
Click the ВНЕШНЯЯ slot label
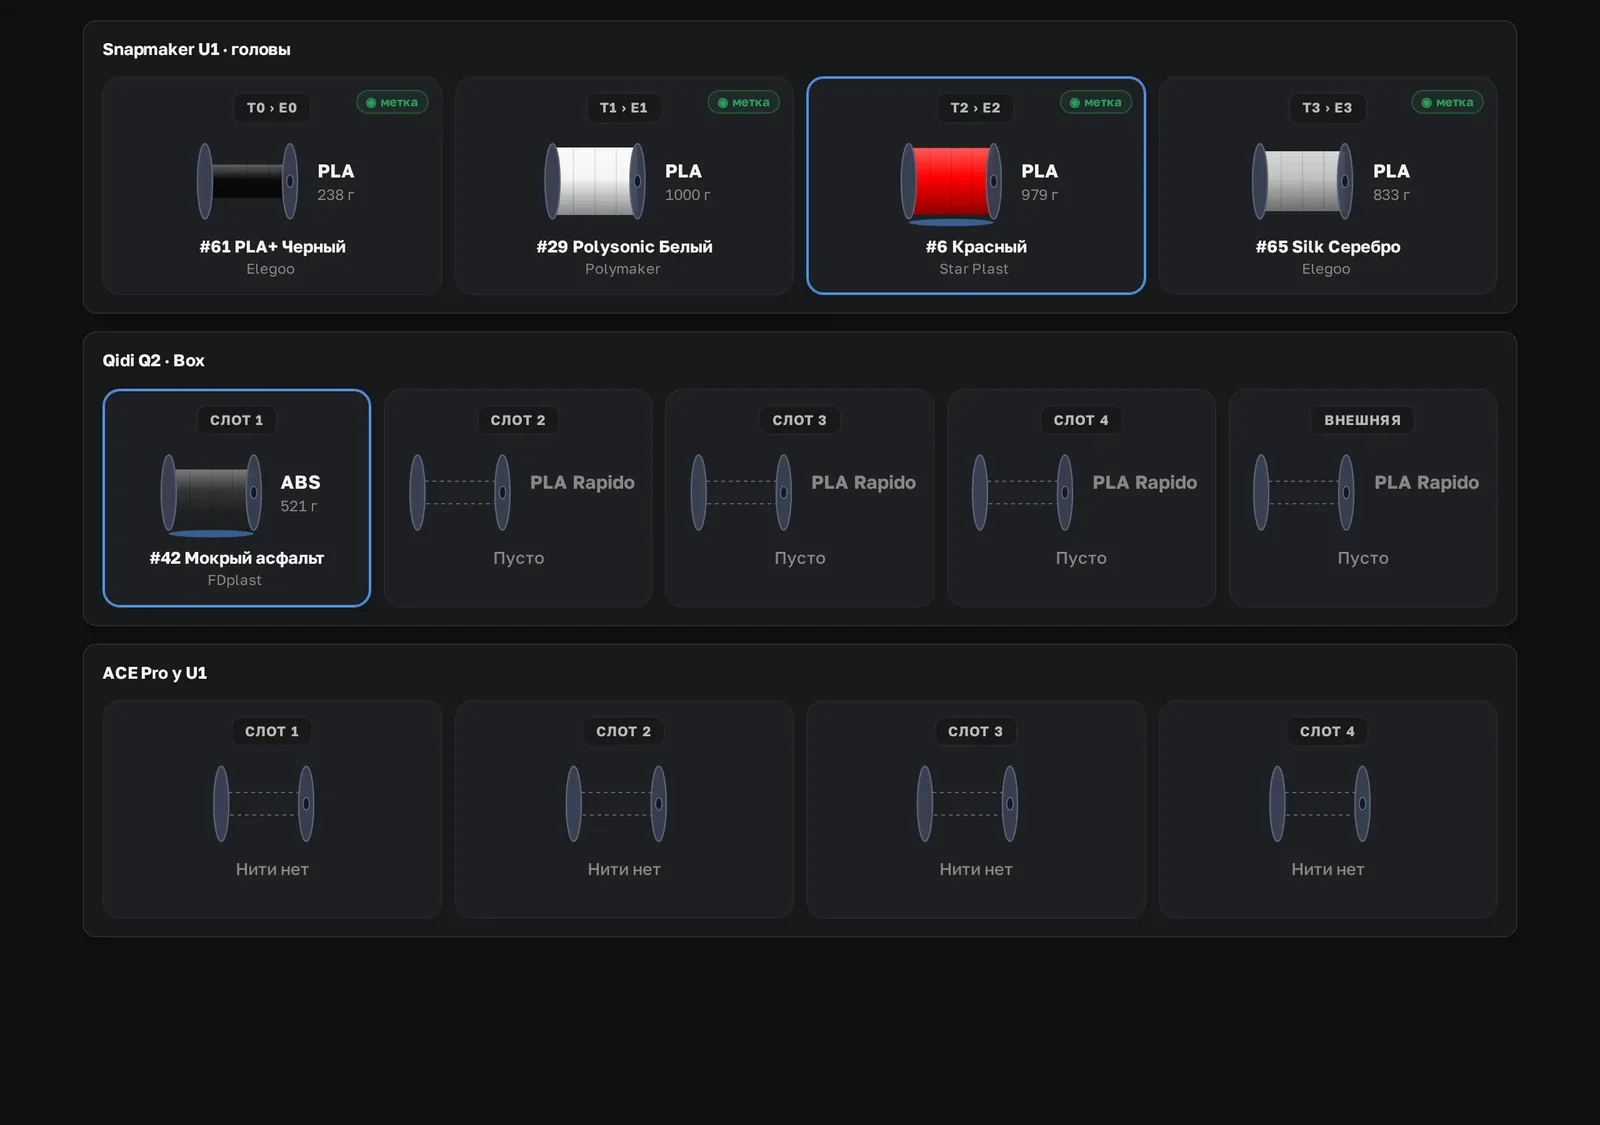1363,420
